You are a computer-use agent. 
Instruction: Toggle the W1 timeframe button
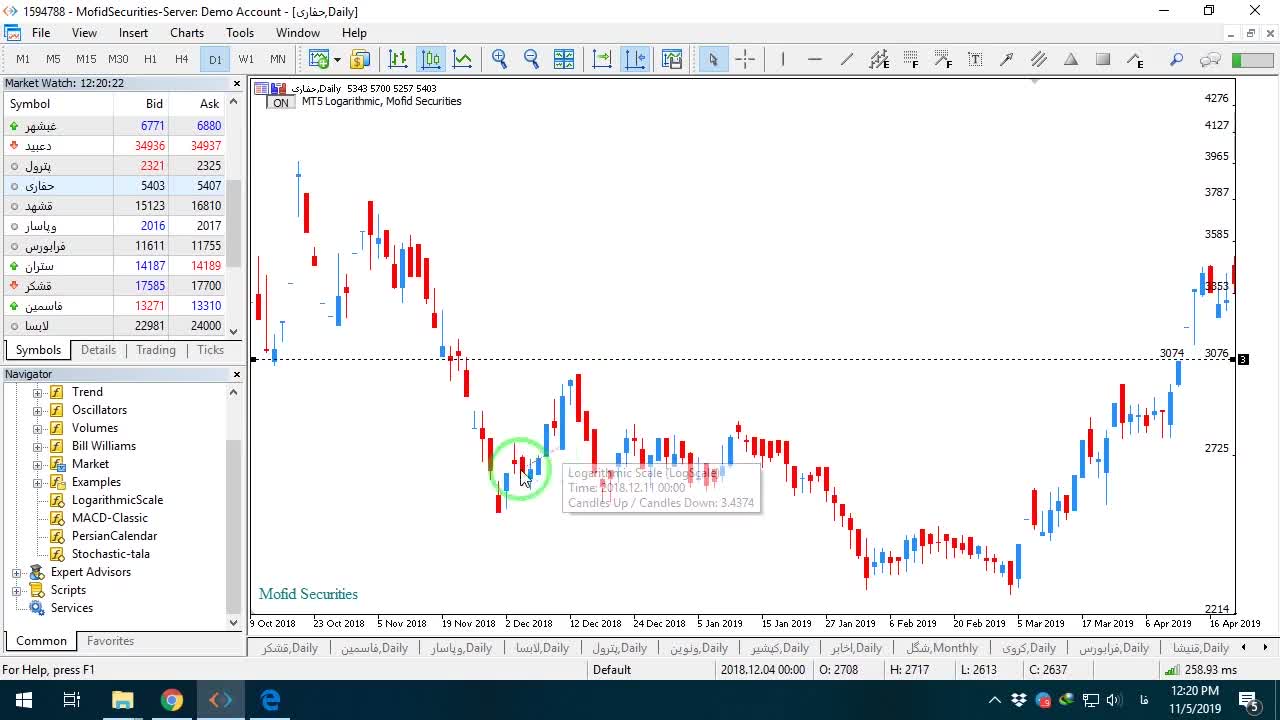(x=246, y=59)
